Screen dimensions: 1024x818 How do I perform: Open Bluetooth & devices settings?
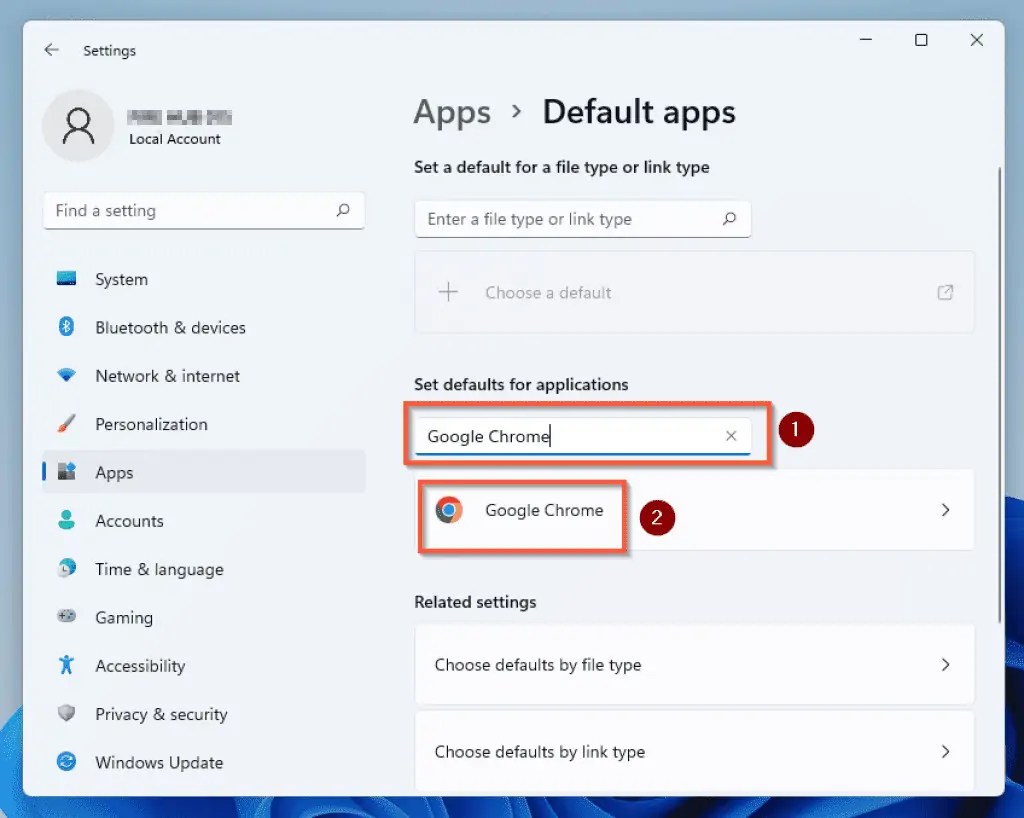pos(204,327)
